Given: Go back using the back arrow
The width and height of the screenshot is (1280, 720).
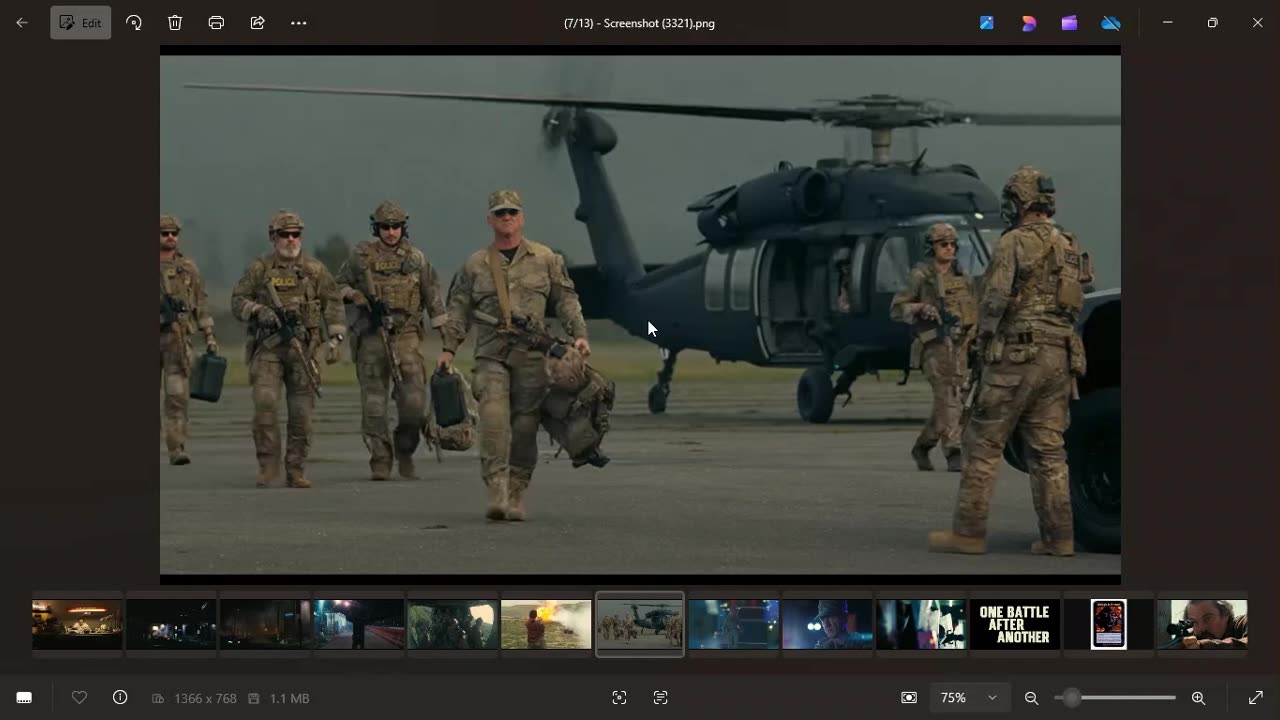Looking at the screenshot, I should 22,23.
